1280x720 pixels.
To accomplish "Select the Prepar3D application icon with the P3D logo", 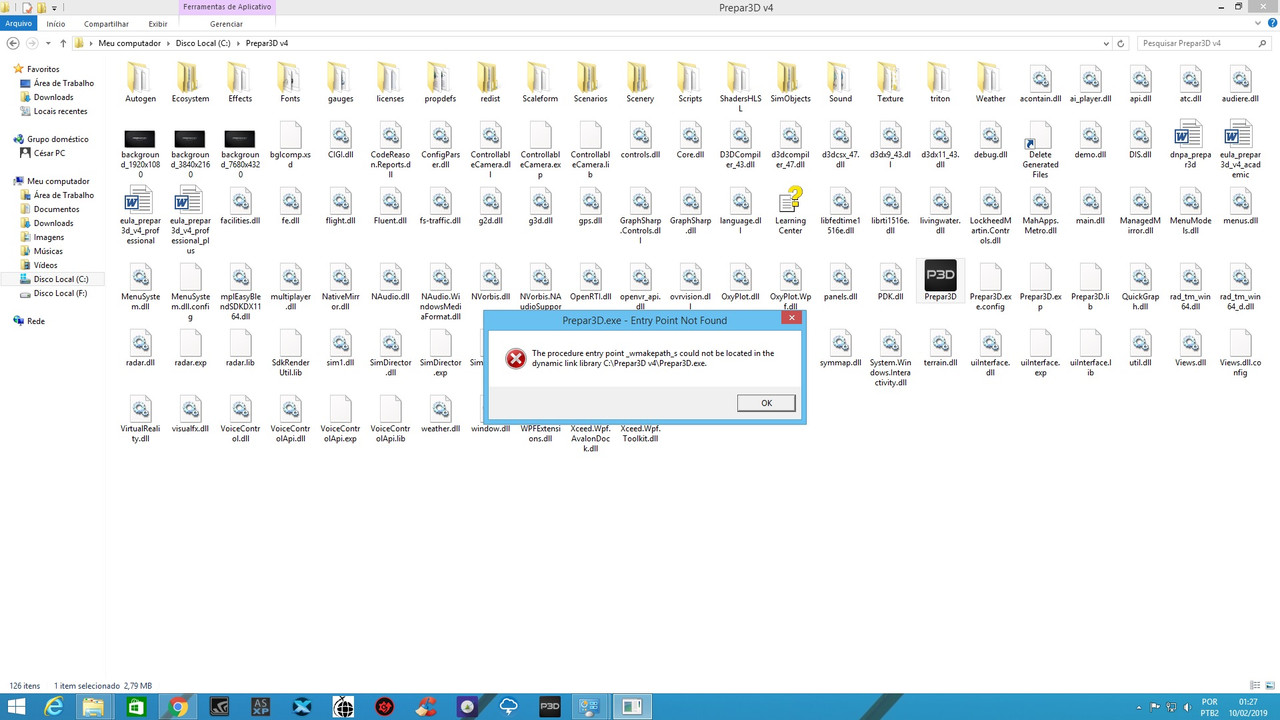I will (x=940, y=275).
